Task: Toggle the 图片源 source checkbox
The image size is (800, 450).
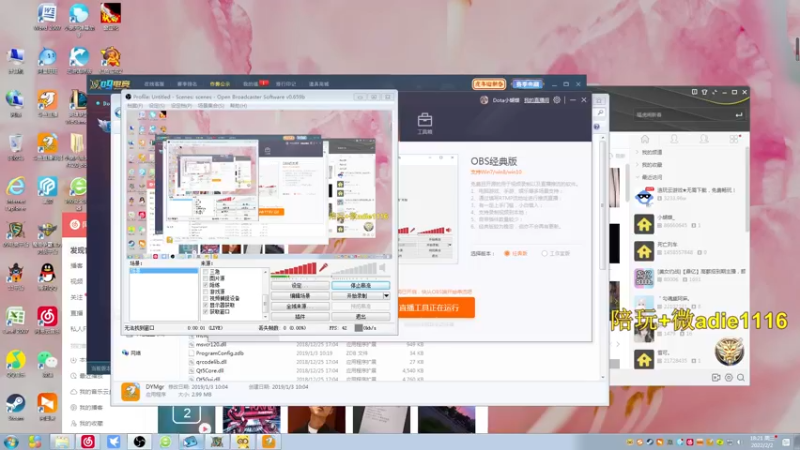Action: 206,279
